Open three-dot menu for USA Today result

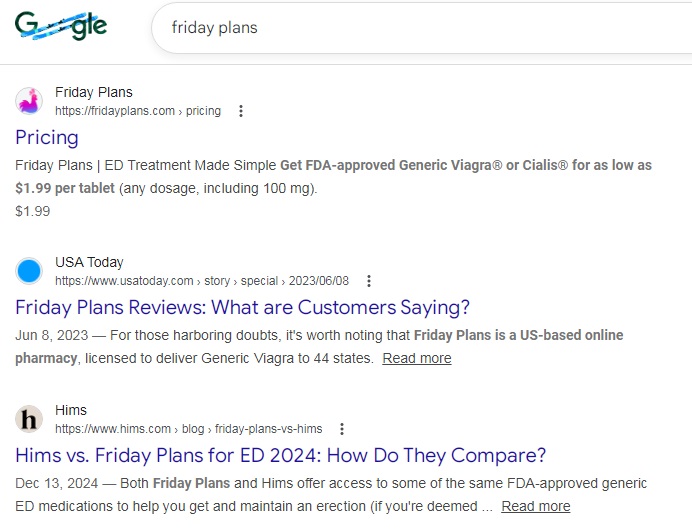point(368,281)
